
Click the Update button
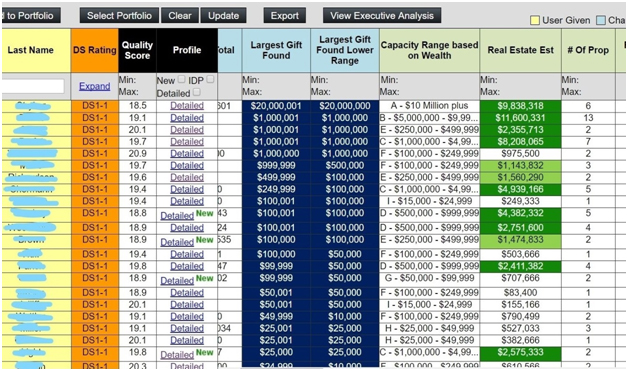pos(223,16)
